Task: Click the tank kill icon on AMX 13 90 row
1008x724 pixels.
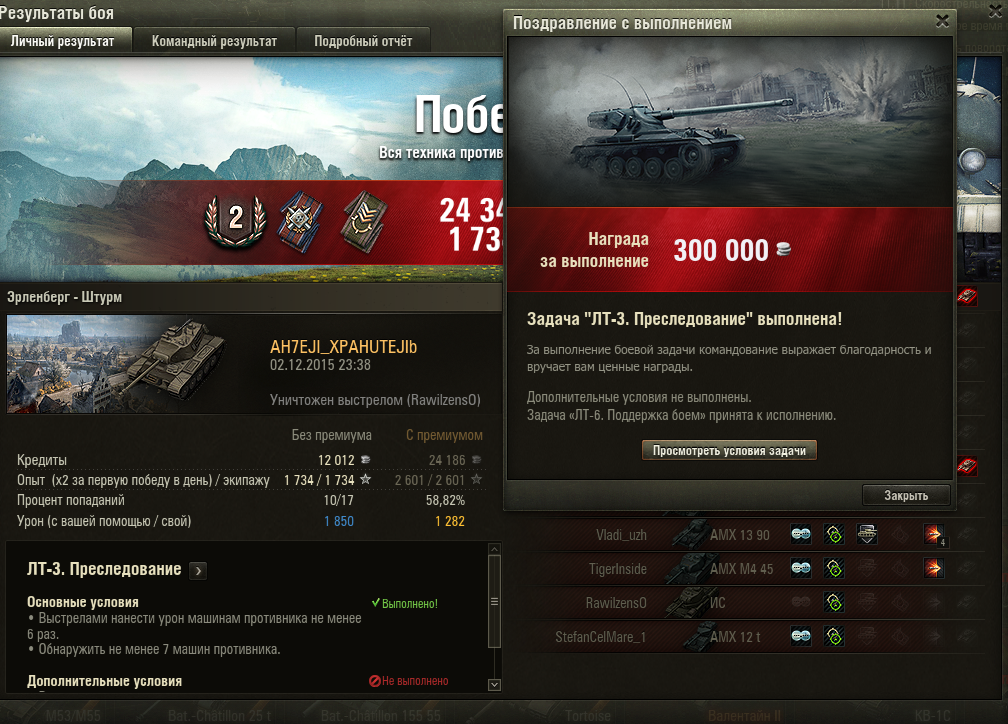Action: pyautogui.click(x=867, y=534)
